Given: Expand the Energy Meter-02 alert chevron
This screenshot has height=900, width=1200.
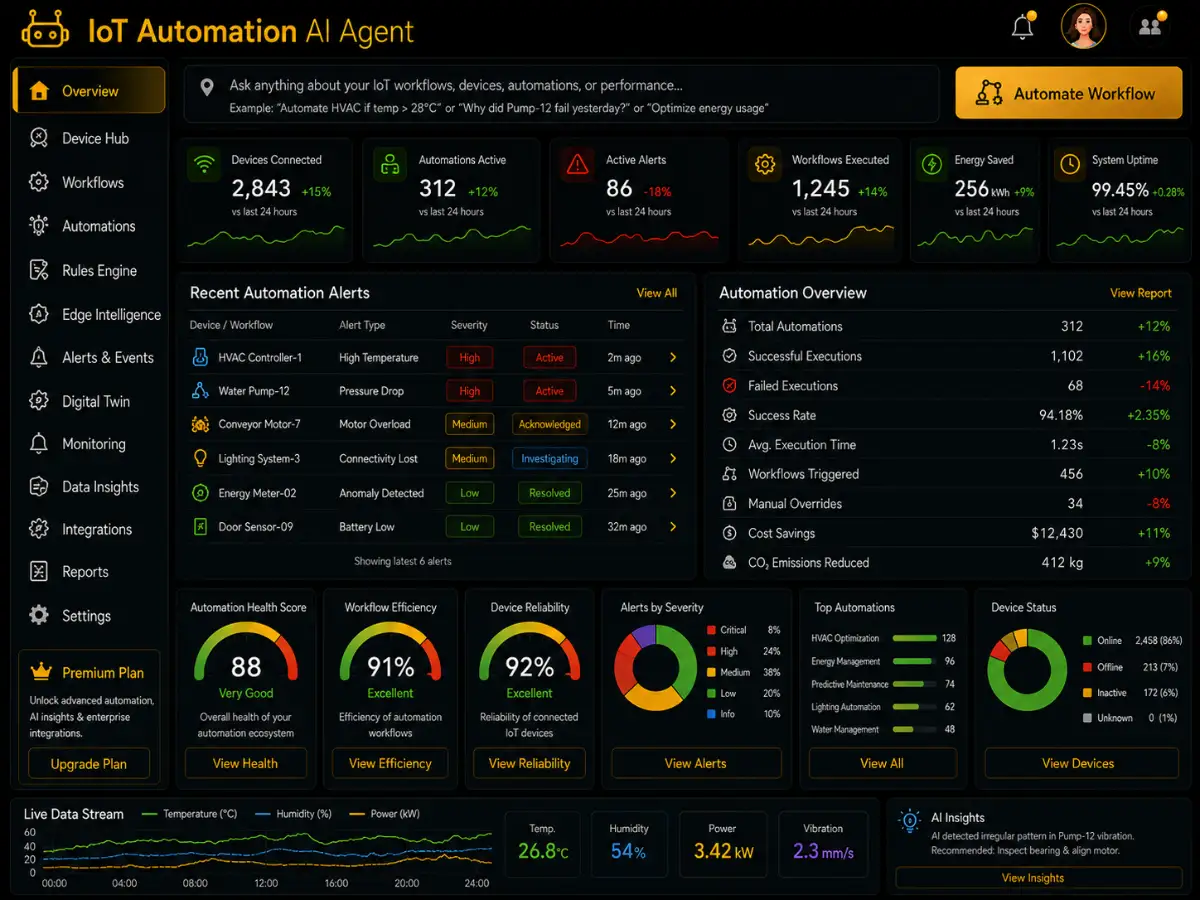Looking at the screenshot, I should [x=673, y=493].
